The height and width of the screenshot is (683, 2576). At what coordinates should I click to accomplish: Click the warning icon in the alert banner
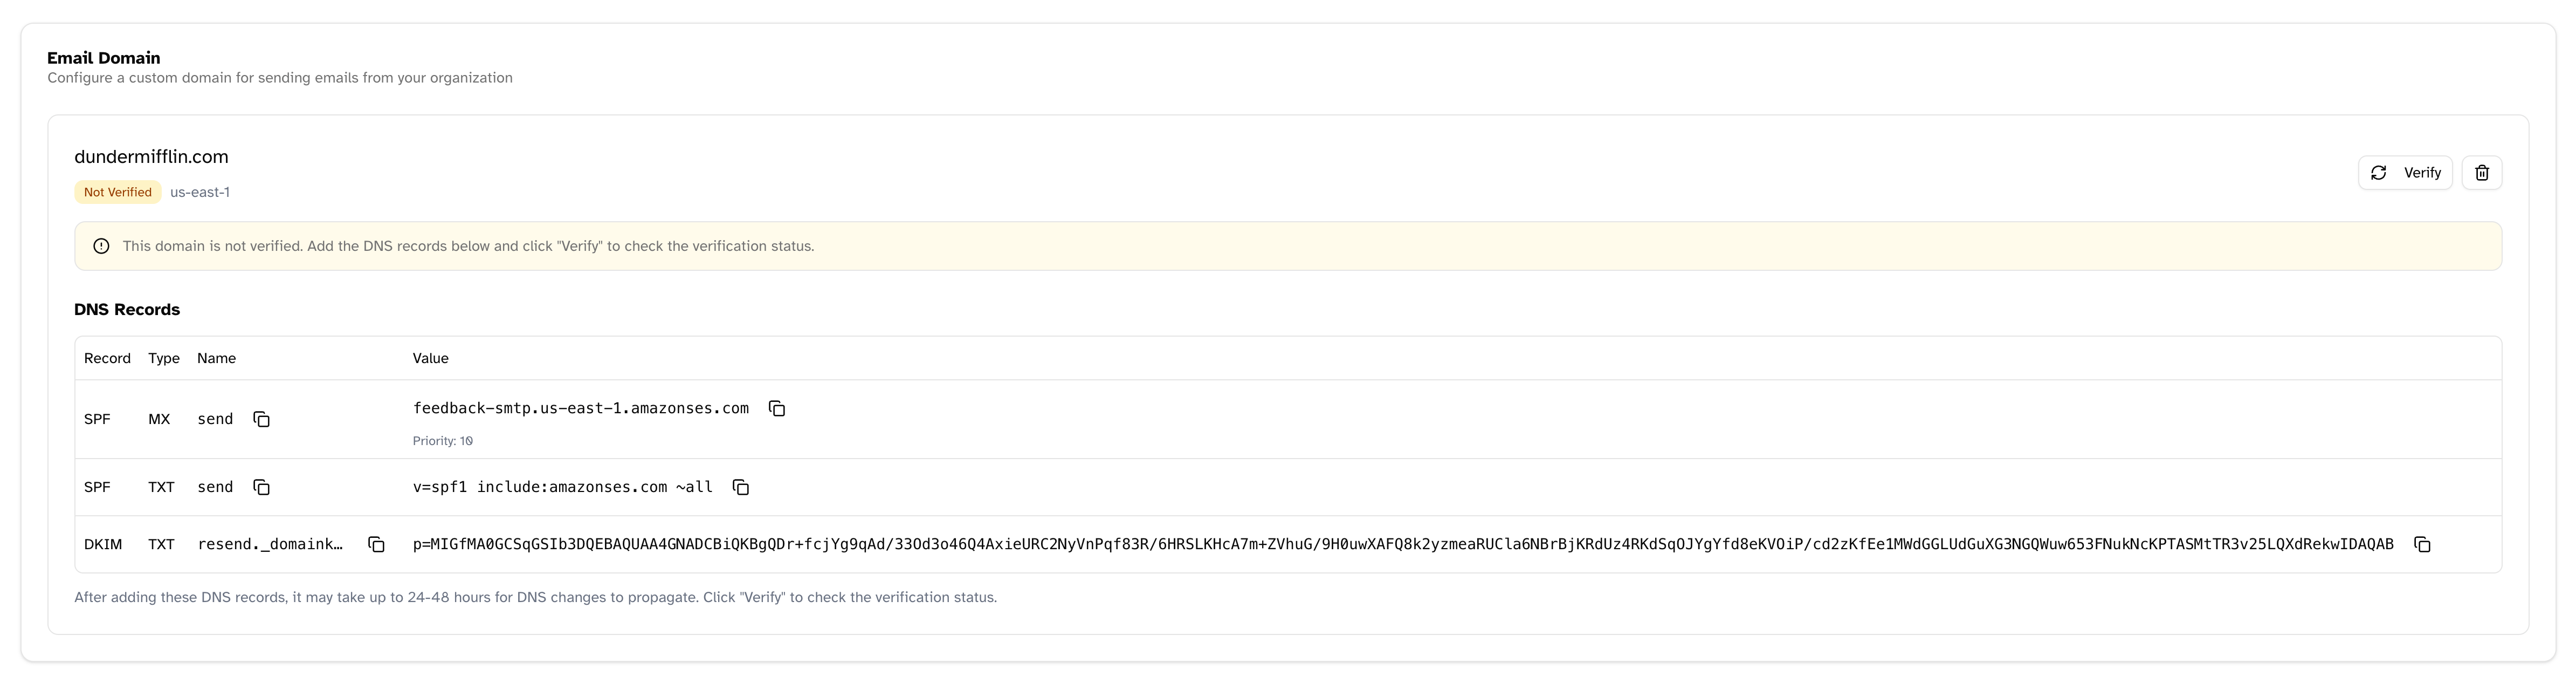click(101, 246)
